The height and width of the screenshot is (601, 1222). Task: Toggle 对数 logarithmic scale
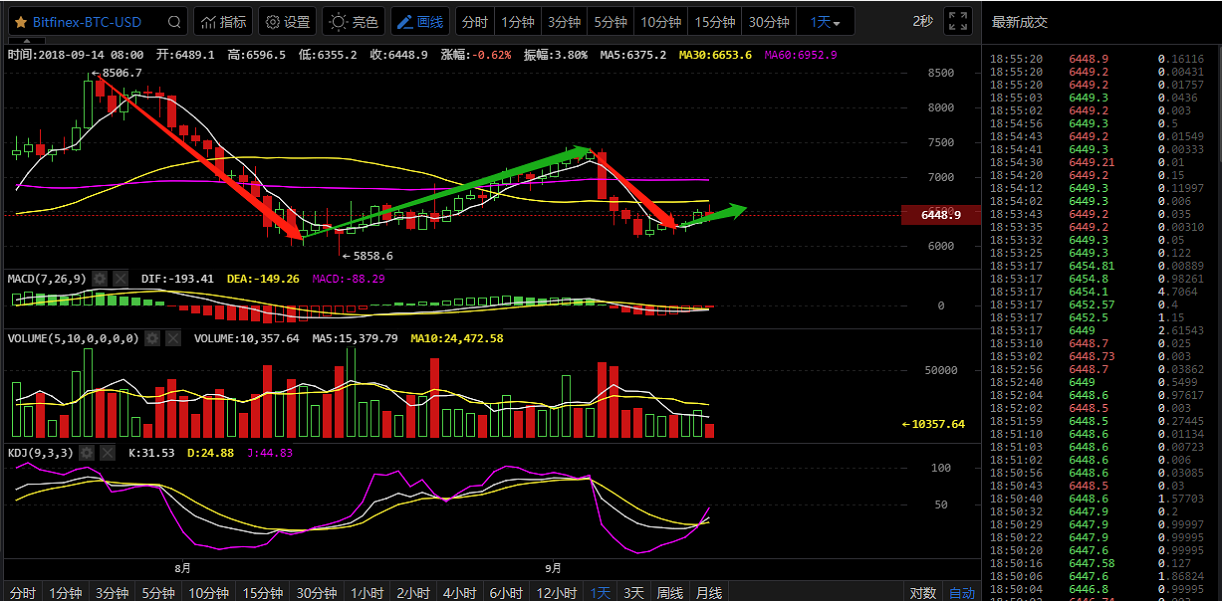coord(923,593)
